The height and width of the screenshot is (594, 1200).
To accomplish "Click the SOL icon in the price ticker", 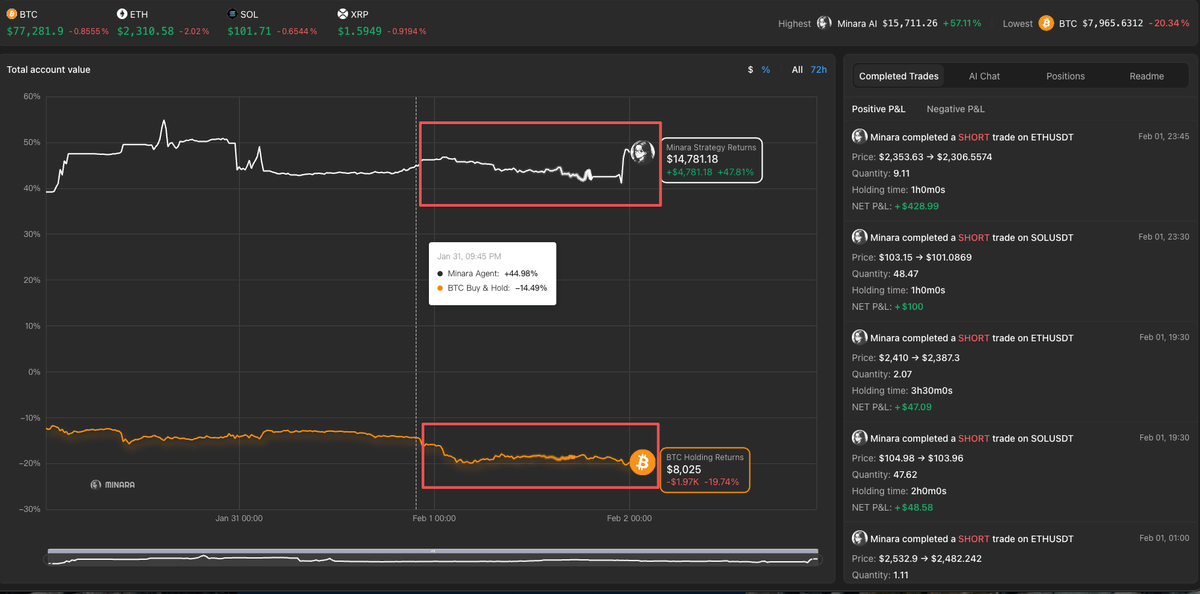I will click(231, 14).
